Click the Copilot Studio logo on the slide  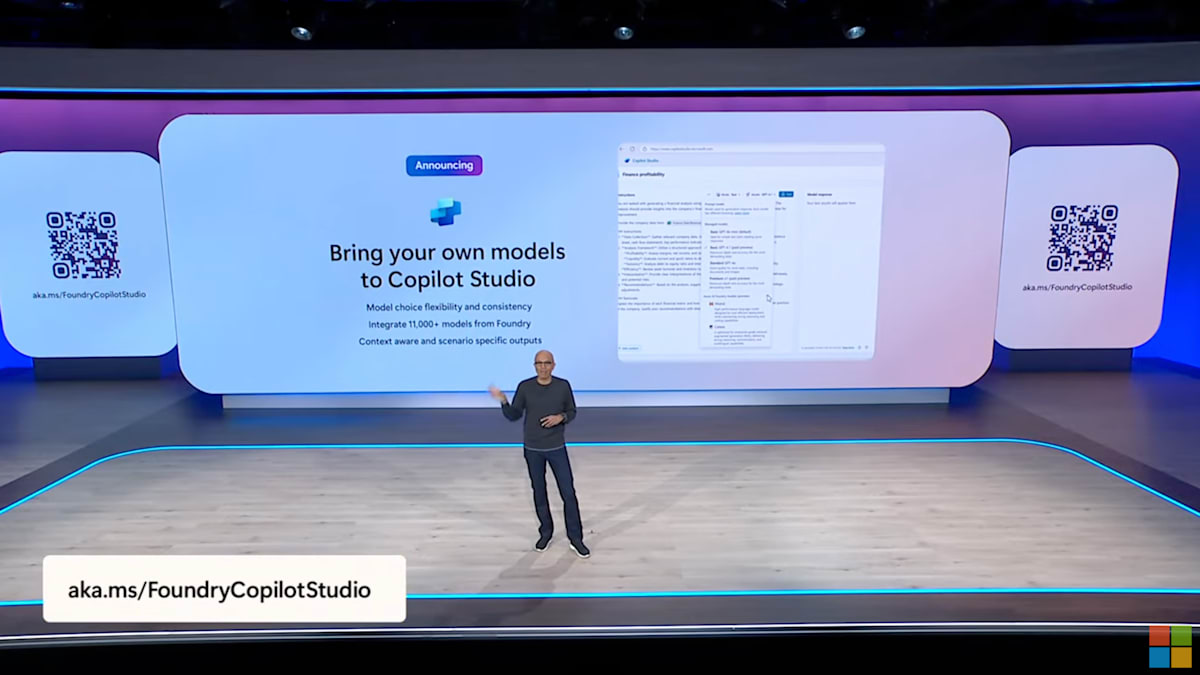click(445, 211)
